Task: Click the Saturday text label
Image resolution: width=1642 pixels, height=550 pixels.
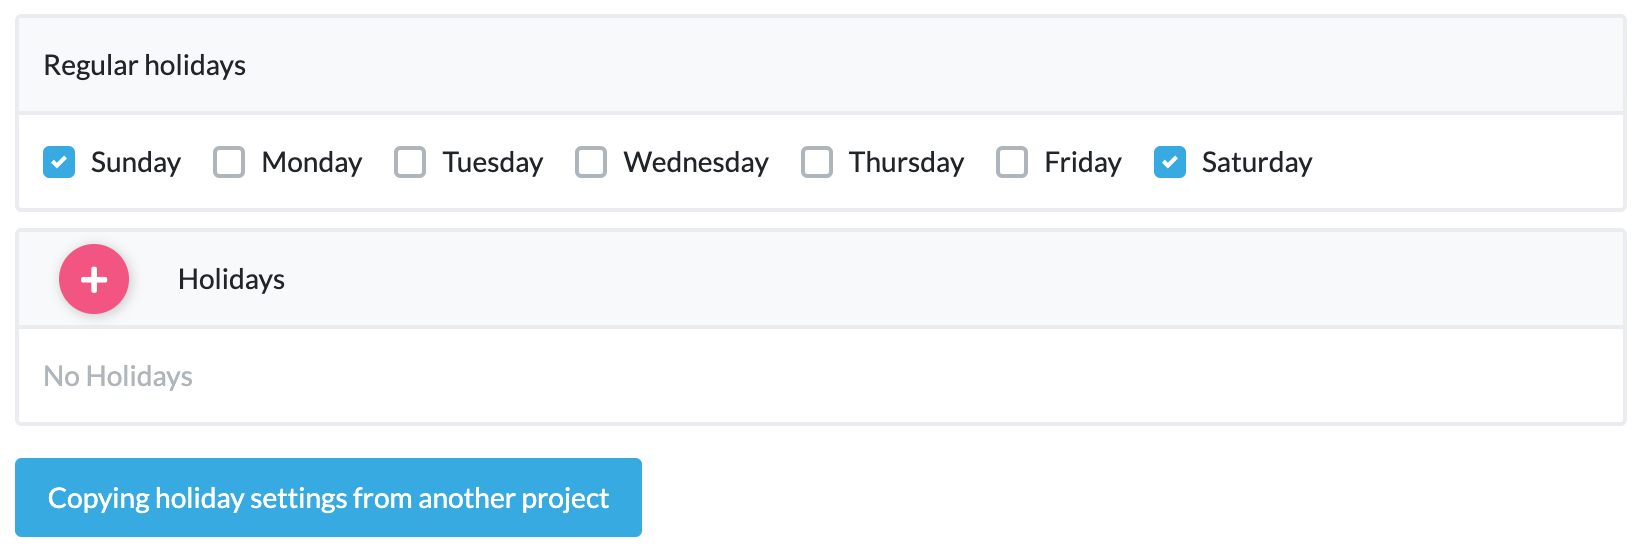Action: 1257,162
